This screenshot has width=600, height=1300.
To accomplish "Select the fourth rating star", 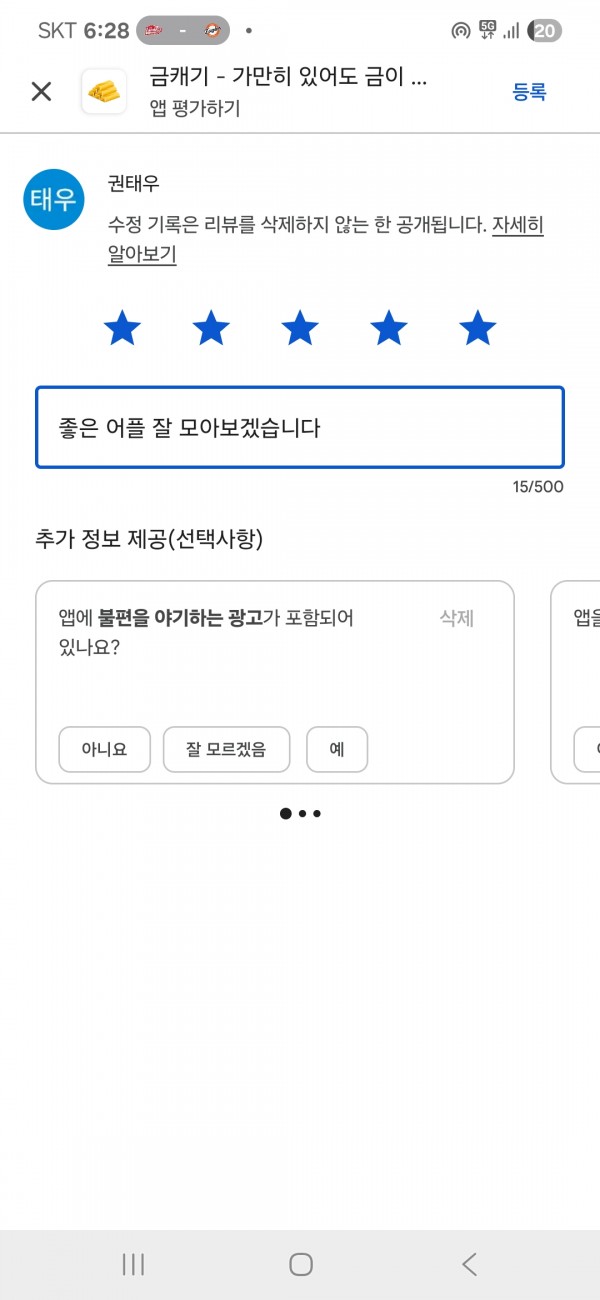I will (x=389, y=328).
